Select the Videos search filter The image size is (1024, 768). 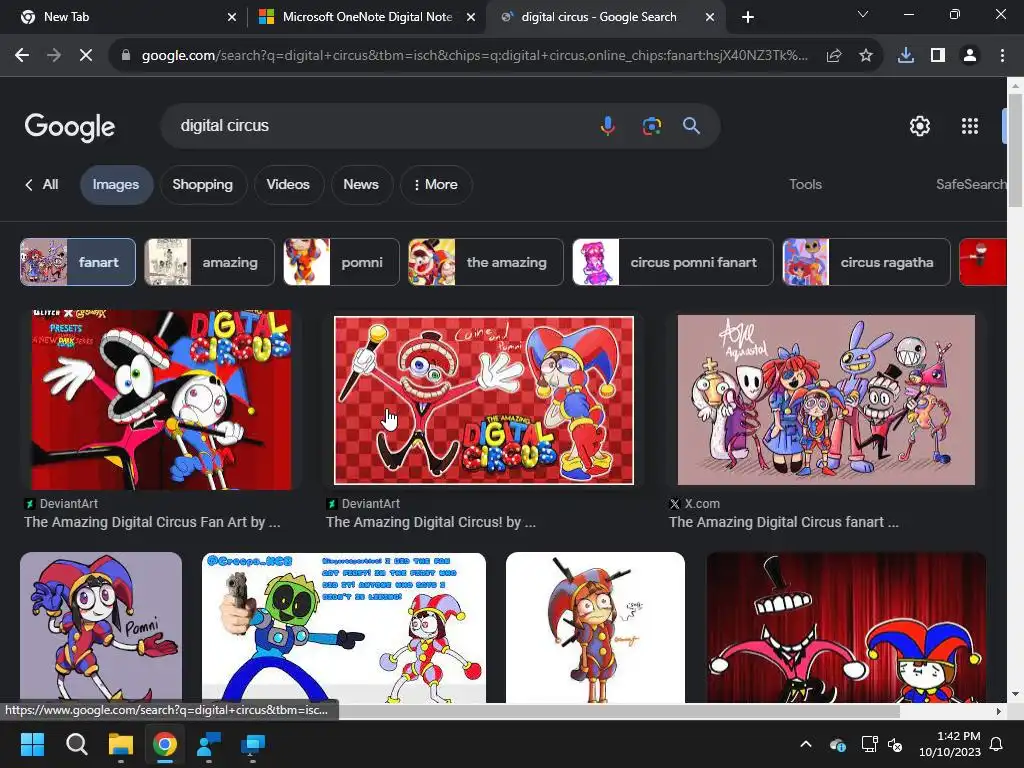coord(288,185)
